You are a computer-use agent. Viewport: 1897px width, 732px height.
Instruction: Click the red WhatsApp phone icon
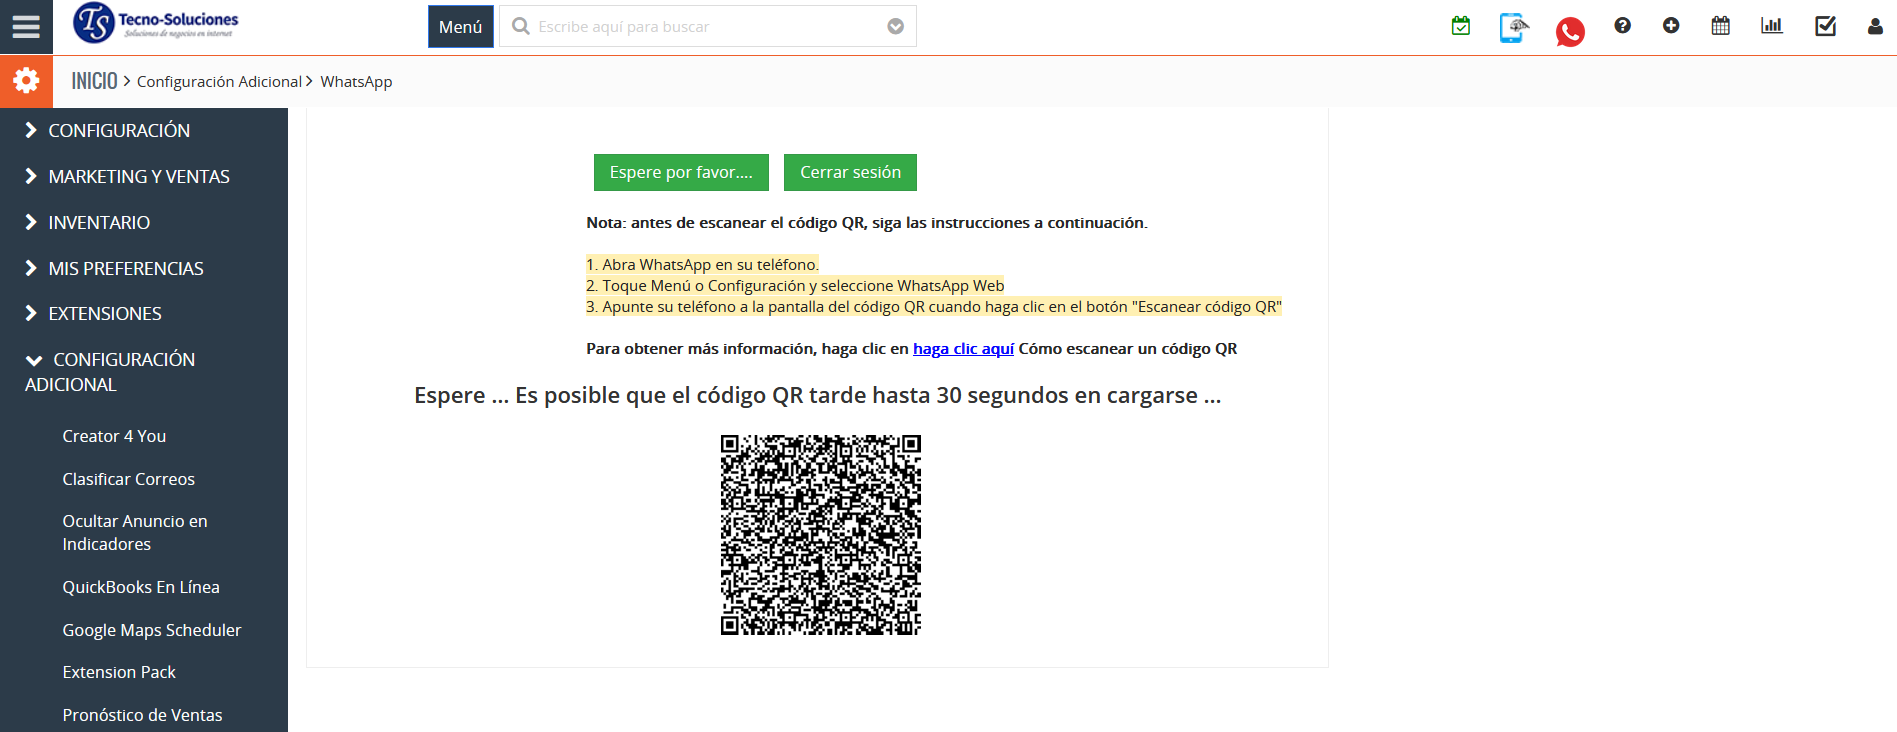click(x=1569, y=32)
